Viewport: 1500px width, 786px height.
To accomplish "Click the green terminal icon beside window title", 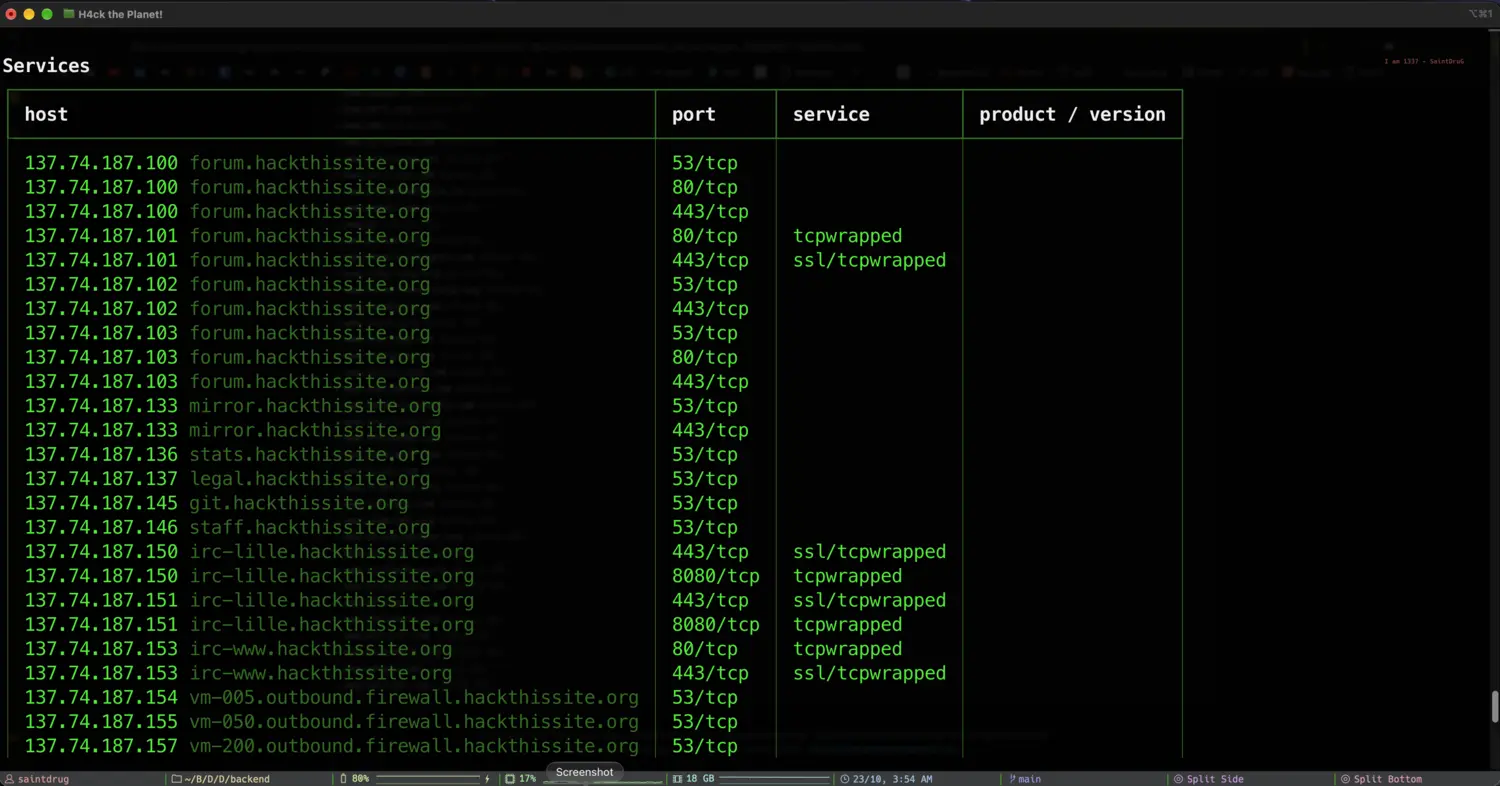I will pos(69,14).
